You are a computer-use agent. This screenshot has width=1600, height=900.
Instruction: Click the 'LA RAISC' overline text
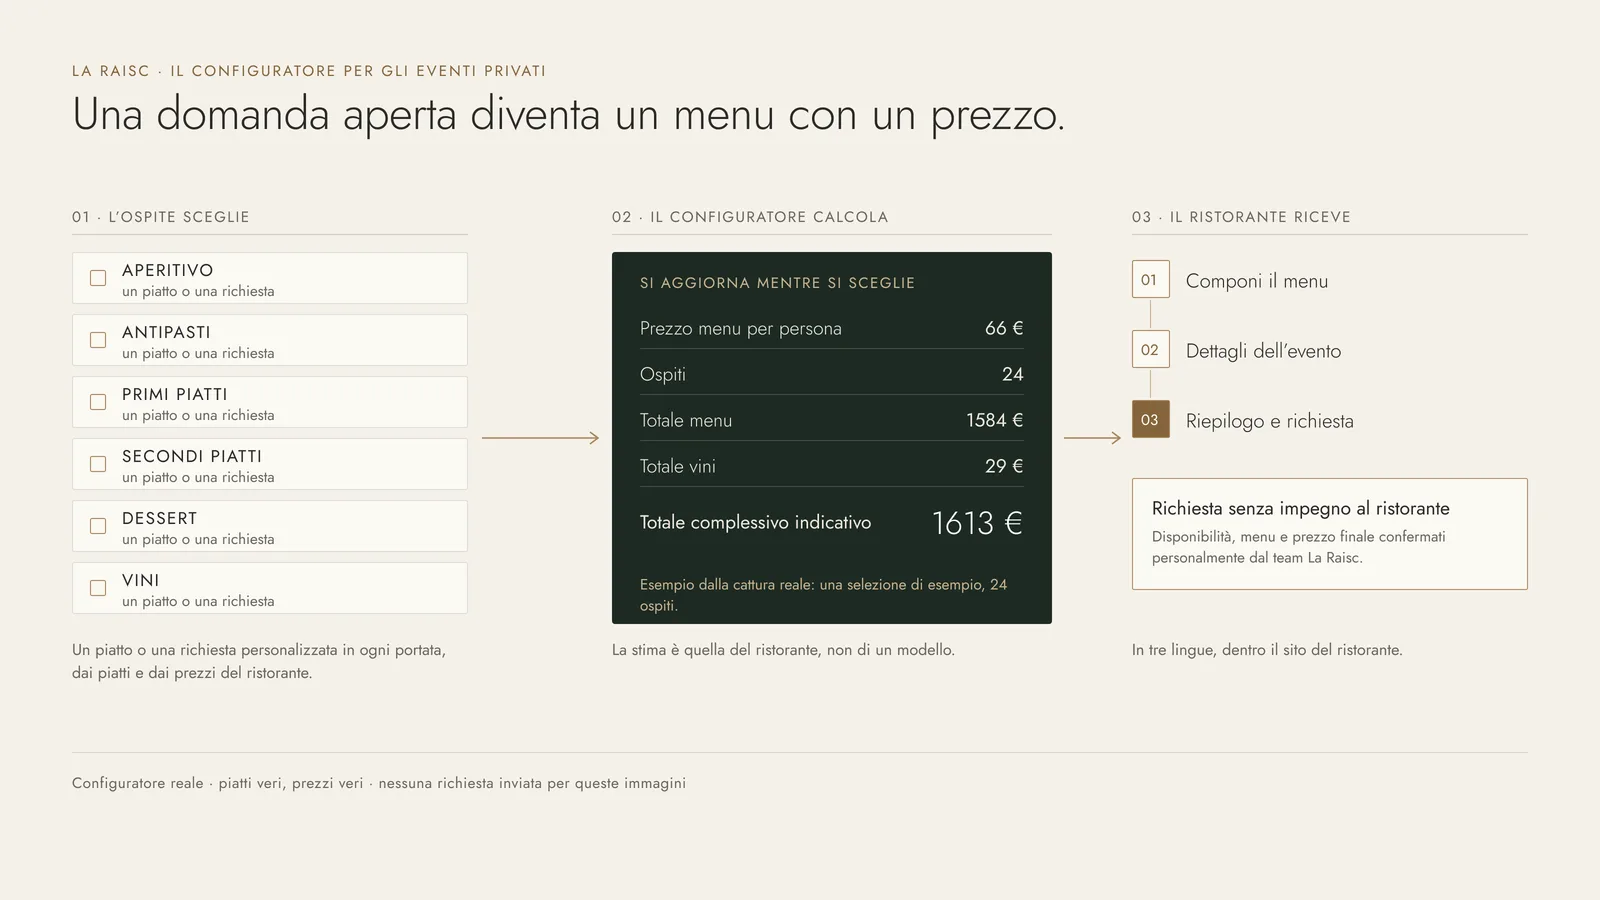(x=111, y=71)
